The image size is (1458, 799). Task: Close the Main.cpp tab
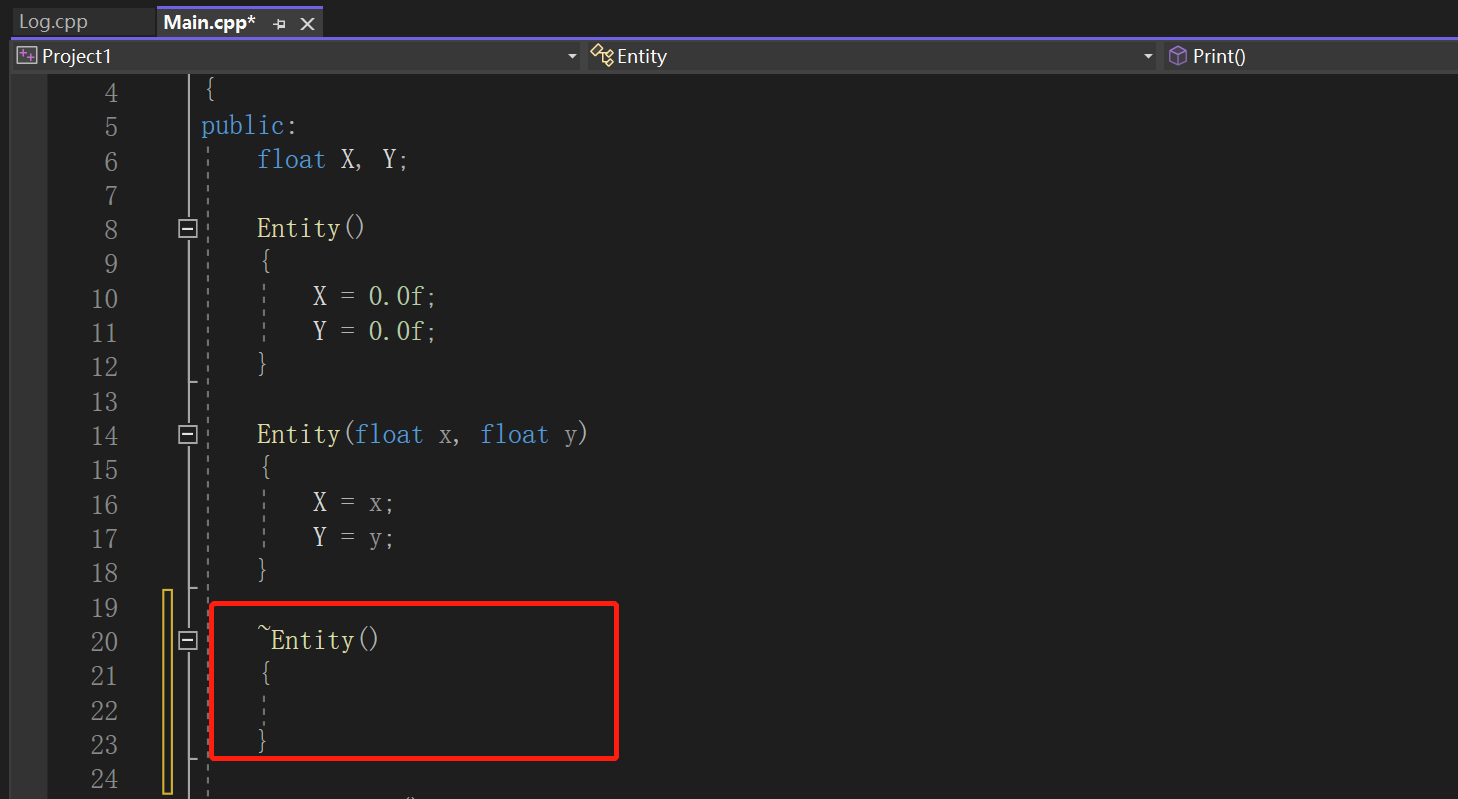pyautogui.click(x=308, y=24)
